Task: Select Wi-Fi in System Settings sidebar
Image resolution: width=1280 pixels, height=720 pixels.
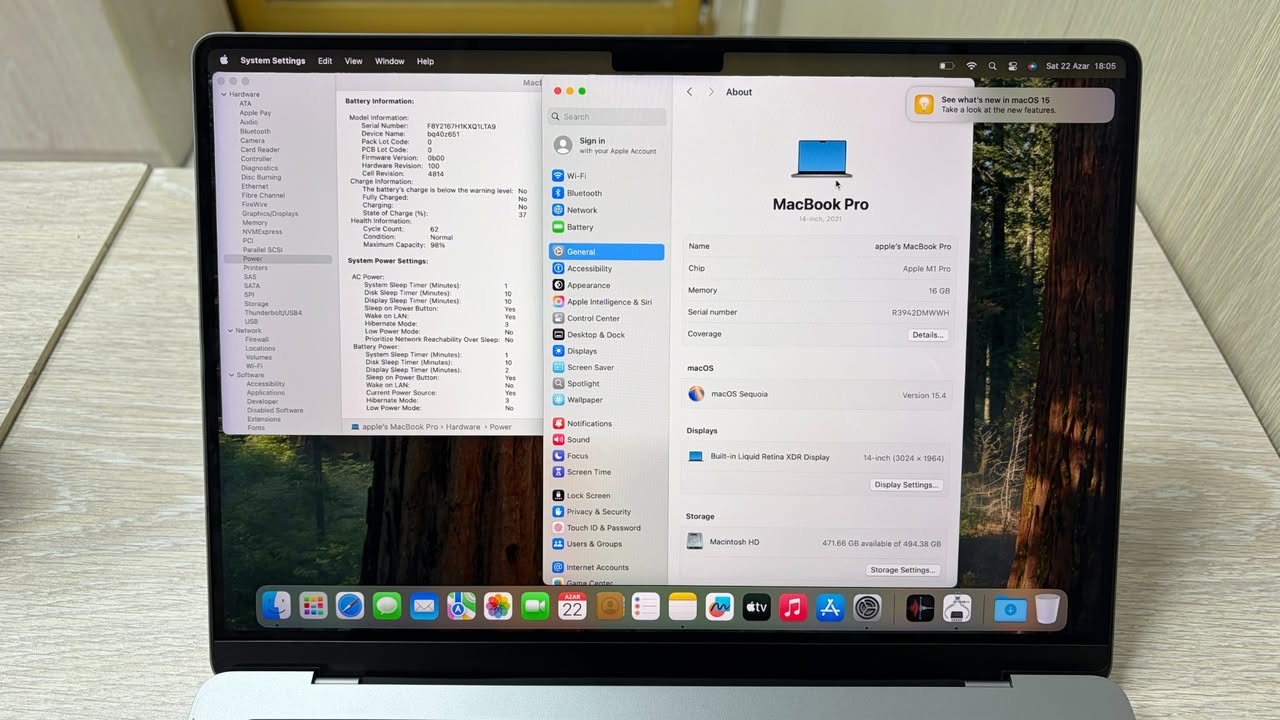Action: point(607,176)
